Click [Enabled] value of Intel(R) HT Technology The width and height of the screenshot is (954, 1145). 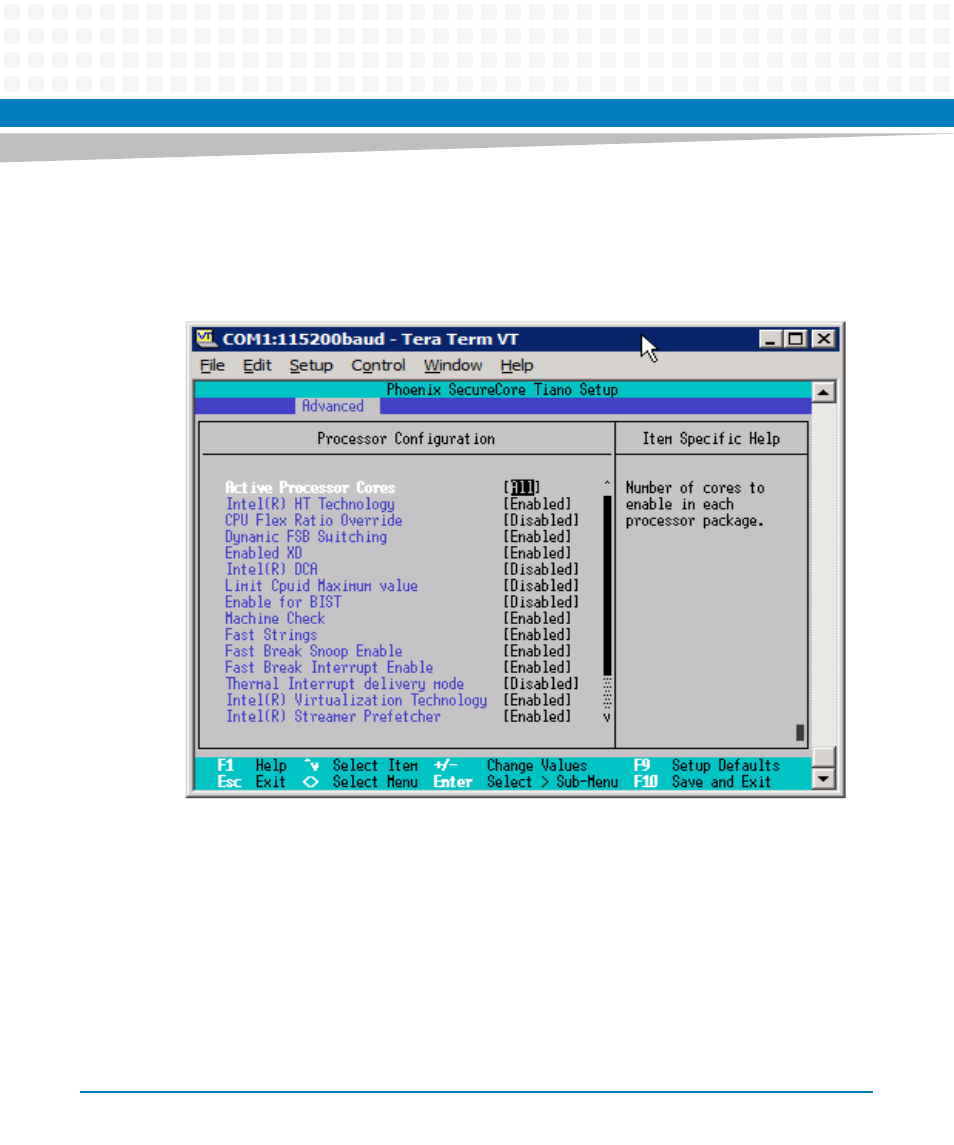click(537, 504)
